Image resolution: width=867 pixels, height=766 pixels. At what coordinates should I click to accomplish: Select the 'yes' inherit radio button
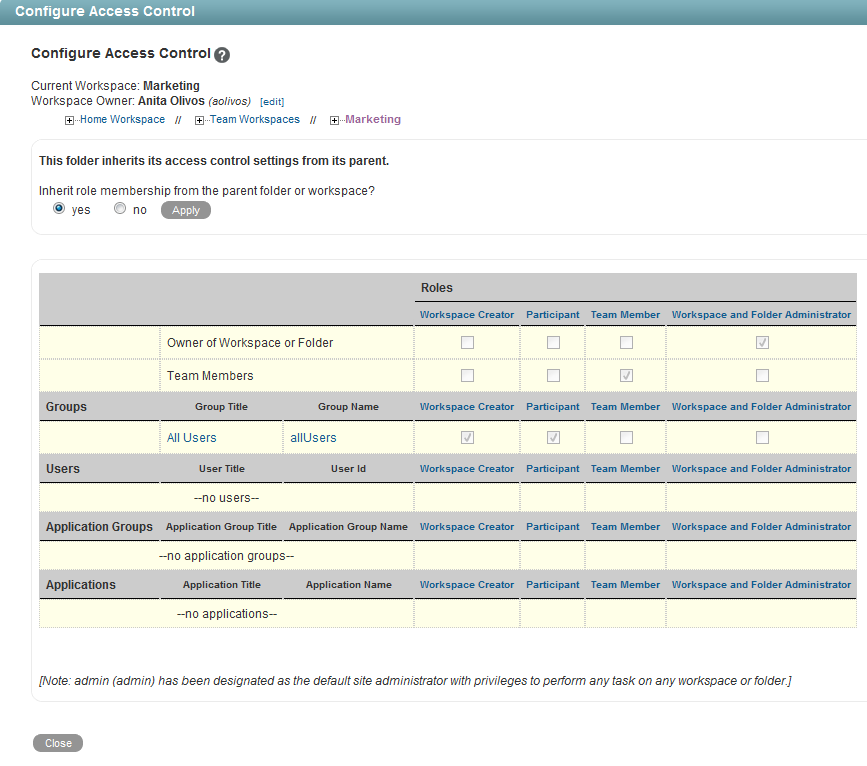tap(59, 209)
